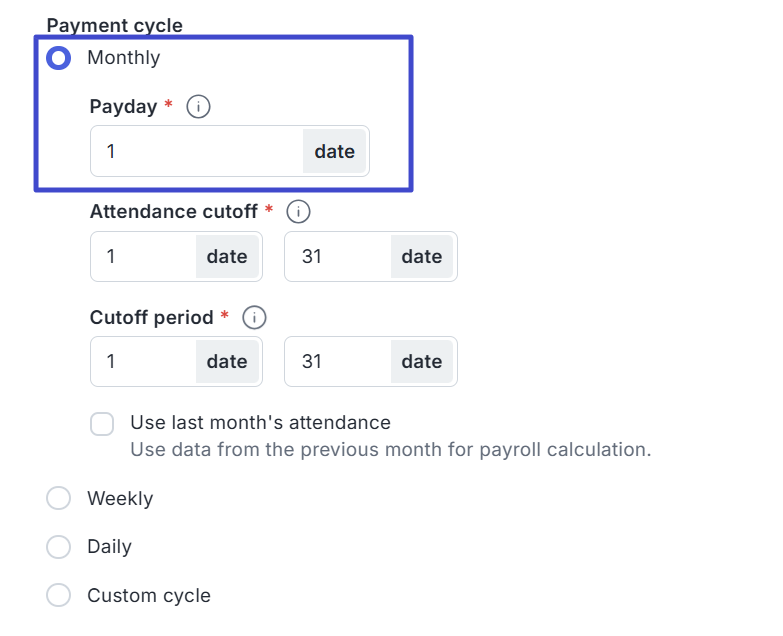Select the Weekly payment cycle option
Image resolution: width=783 pixels, height=636 pixels.
(x=59, y=498)
